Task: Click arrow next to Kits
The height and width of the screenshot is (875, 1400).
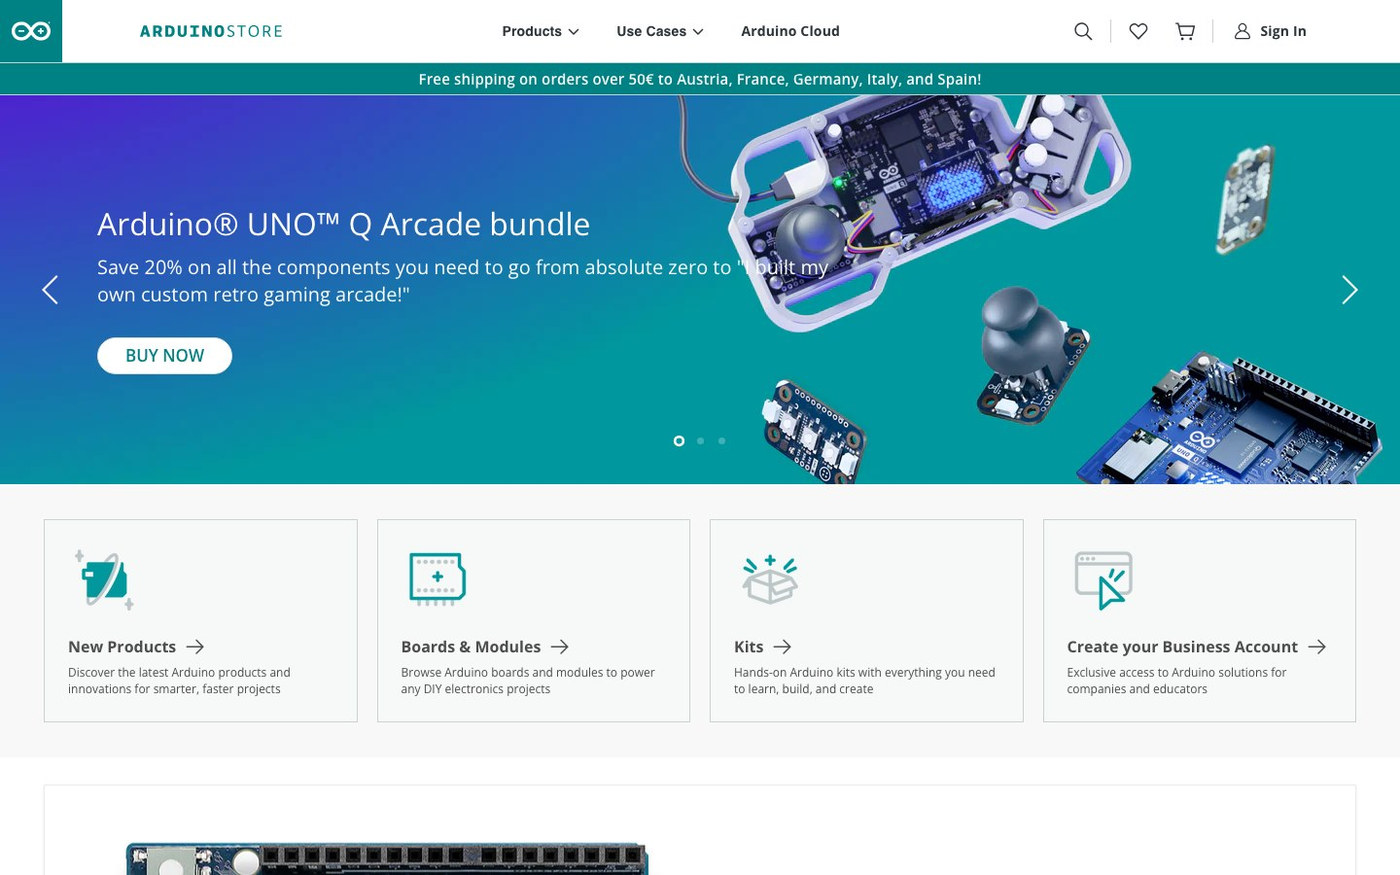Action: (782, 647)
